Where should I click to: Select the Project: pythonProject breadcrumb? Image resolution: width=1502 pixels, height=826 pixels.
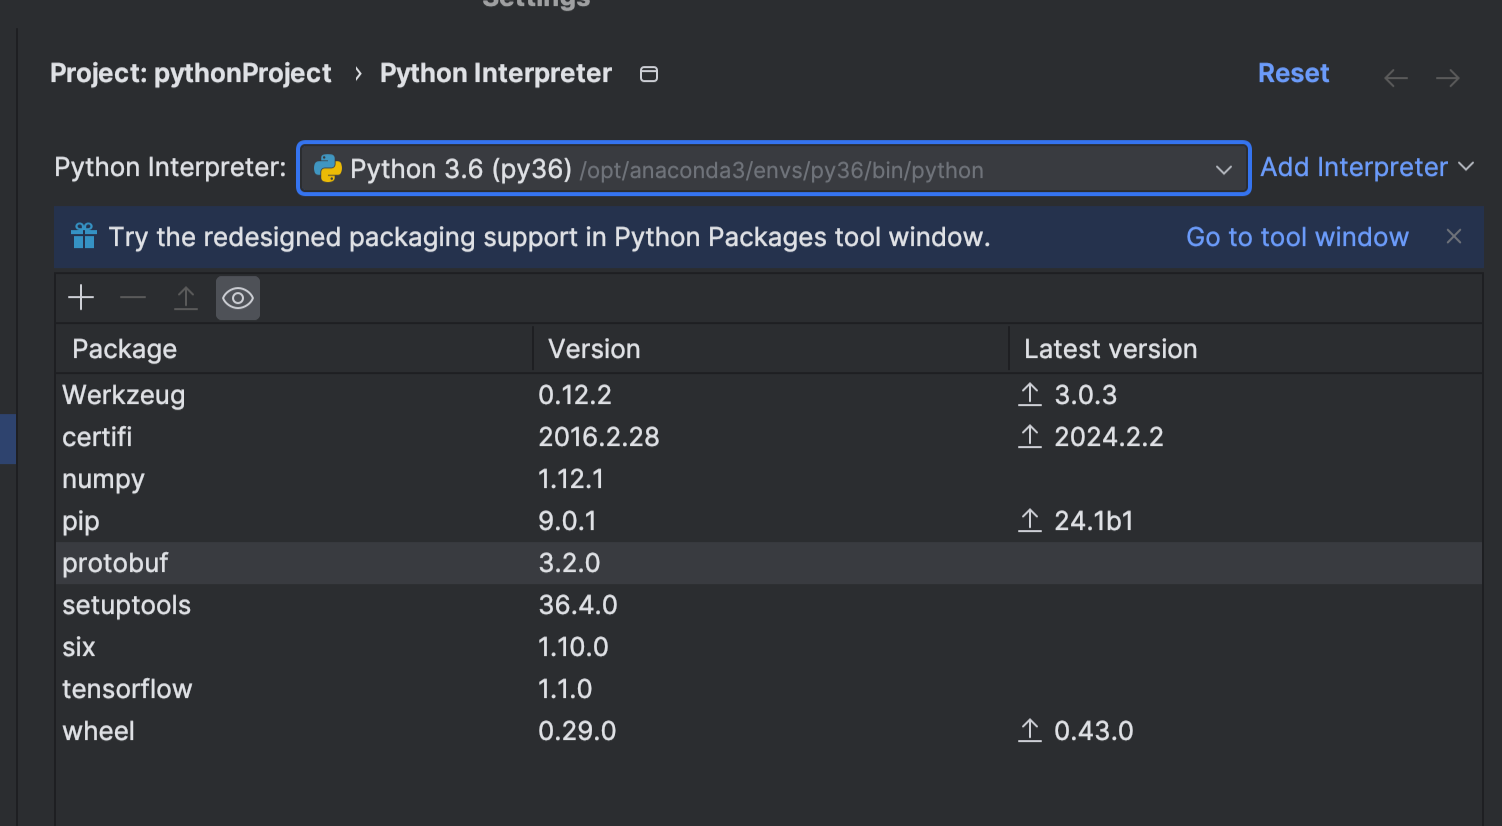click(x=190, y=73)
